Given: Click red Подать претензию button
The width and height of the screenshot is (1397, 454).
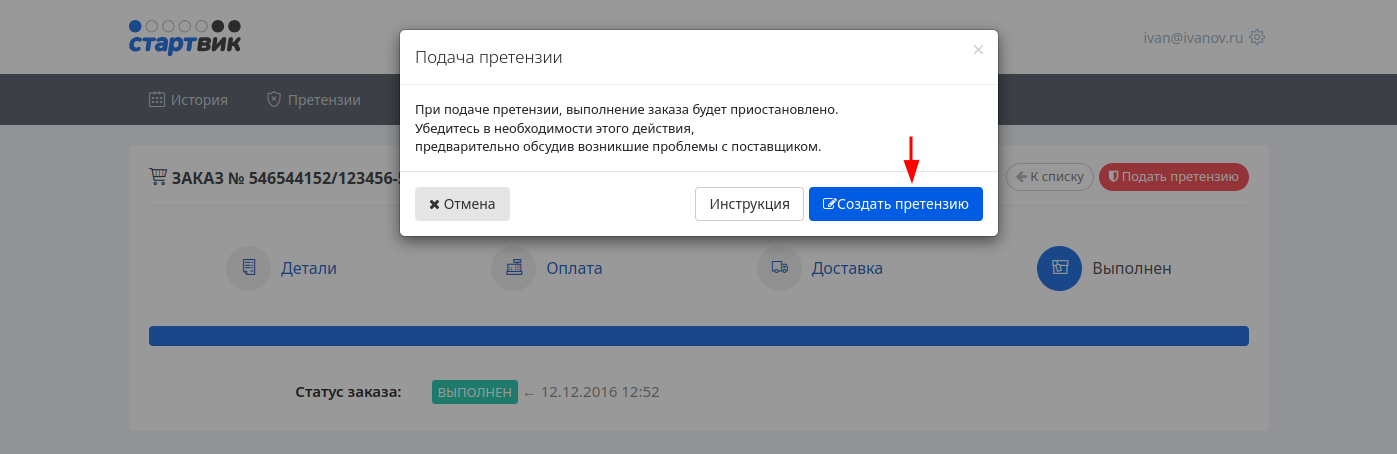Looking at the screenshot, I should coord(1173,177).
